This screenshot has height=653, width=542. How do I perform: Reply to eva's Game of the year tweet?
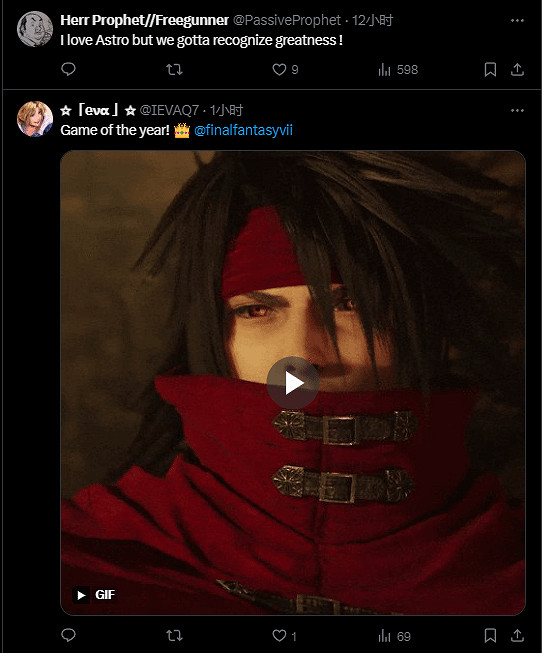tap(68, 636)
